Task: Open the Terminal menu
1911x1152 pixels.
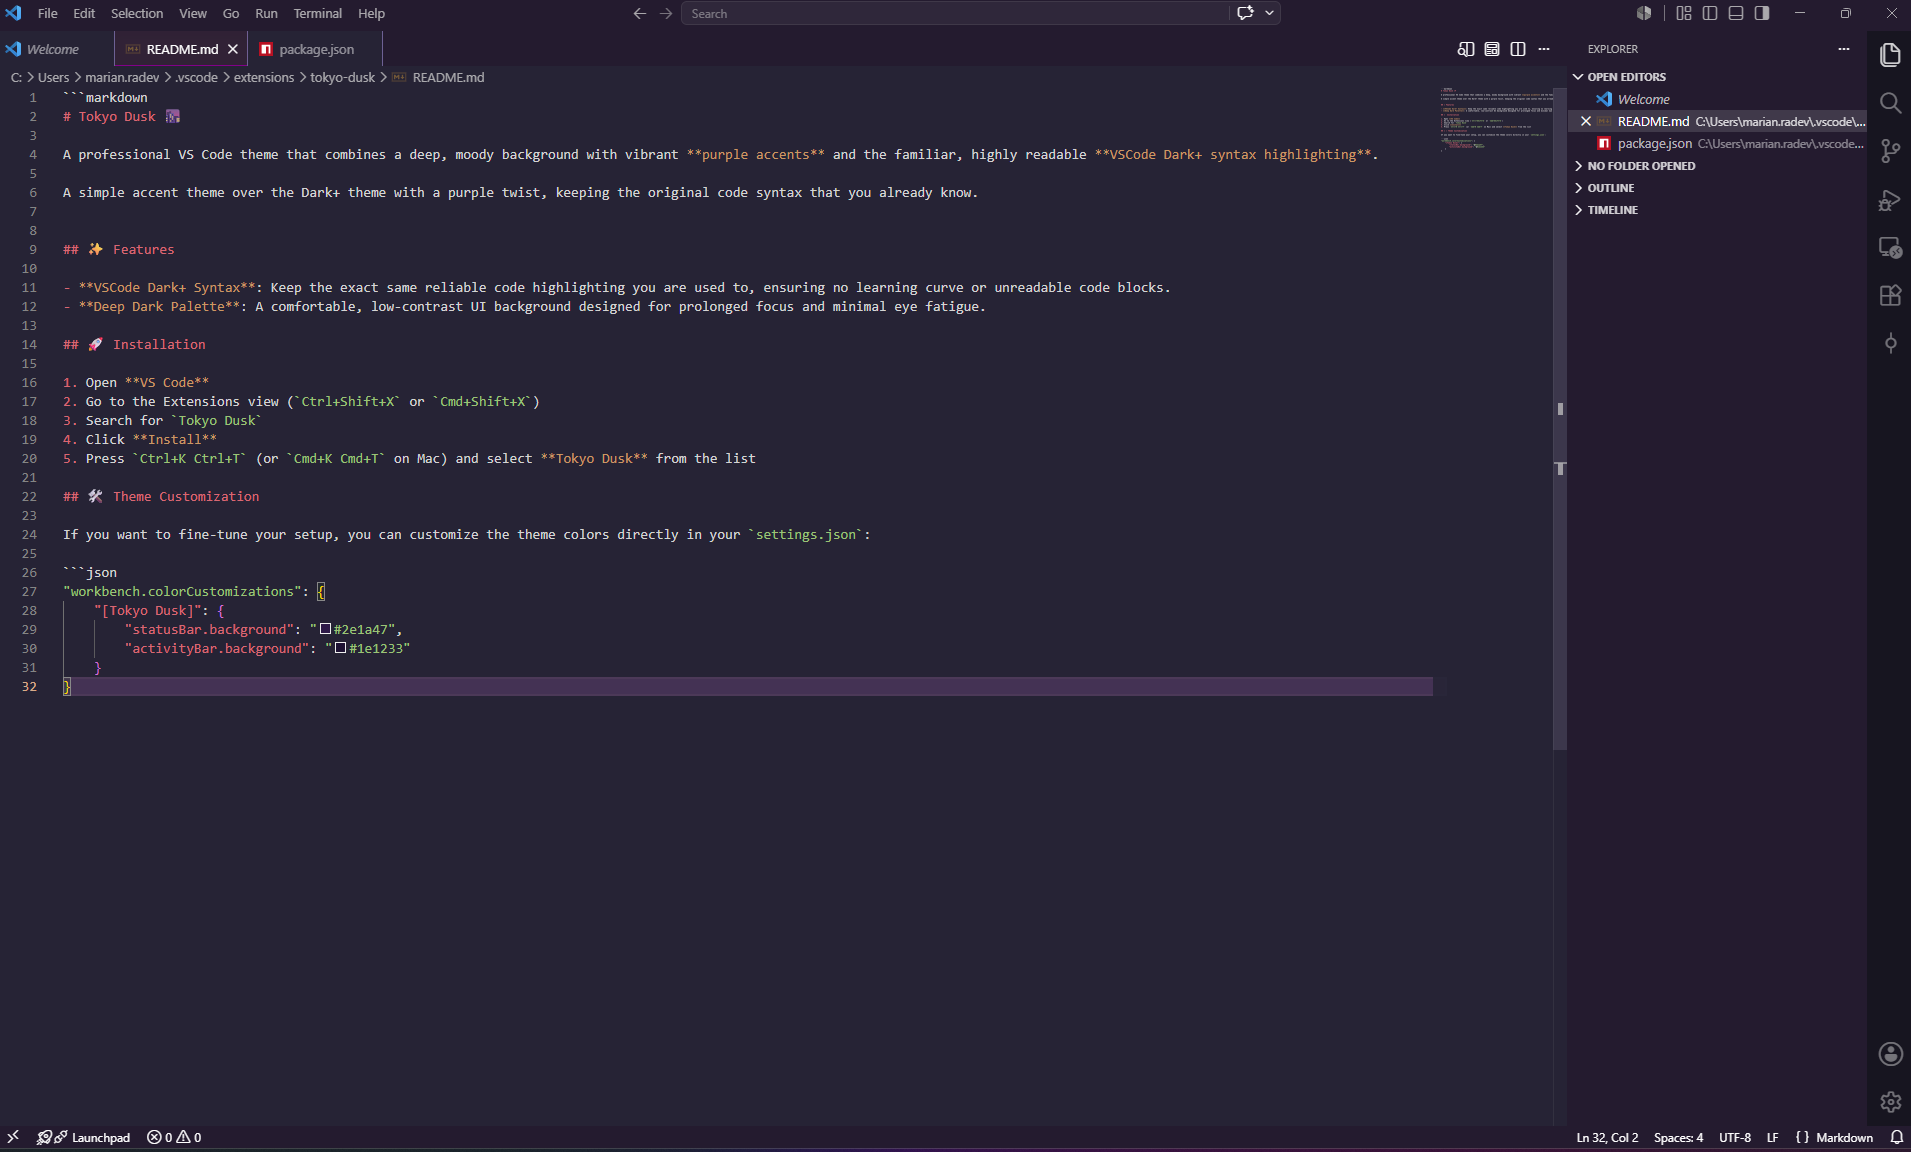Action: [317, 13]
